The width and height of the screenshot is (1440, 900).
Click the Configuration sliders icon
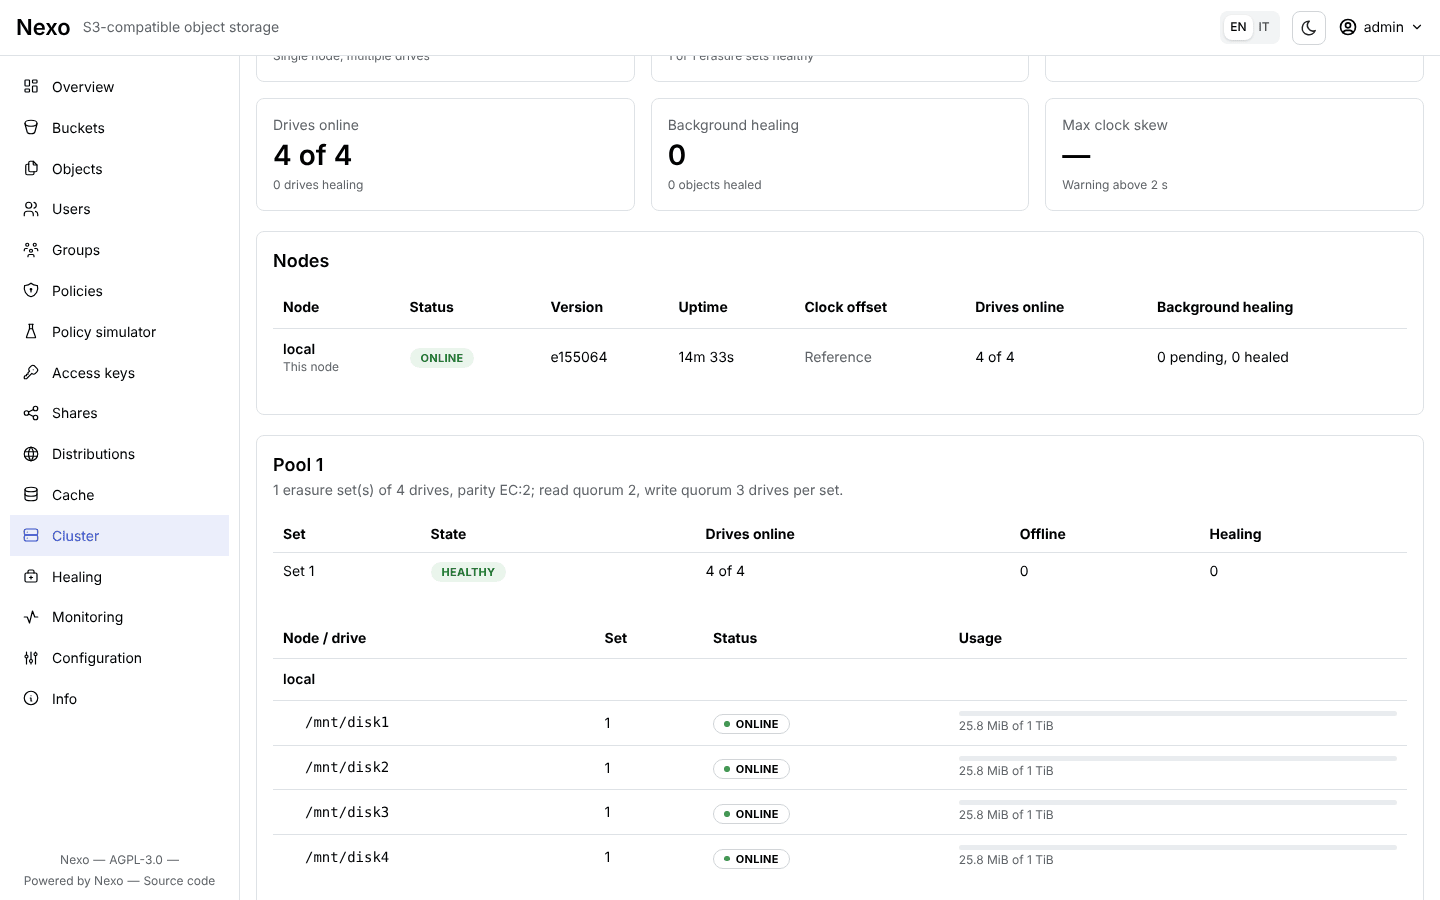tap(31, 658)
